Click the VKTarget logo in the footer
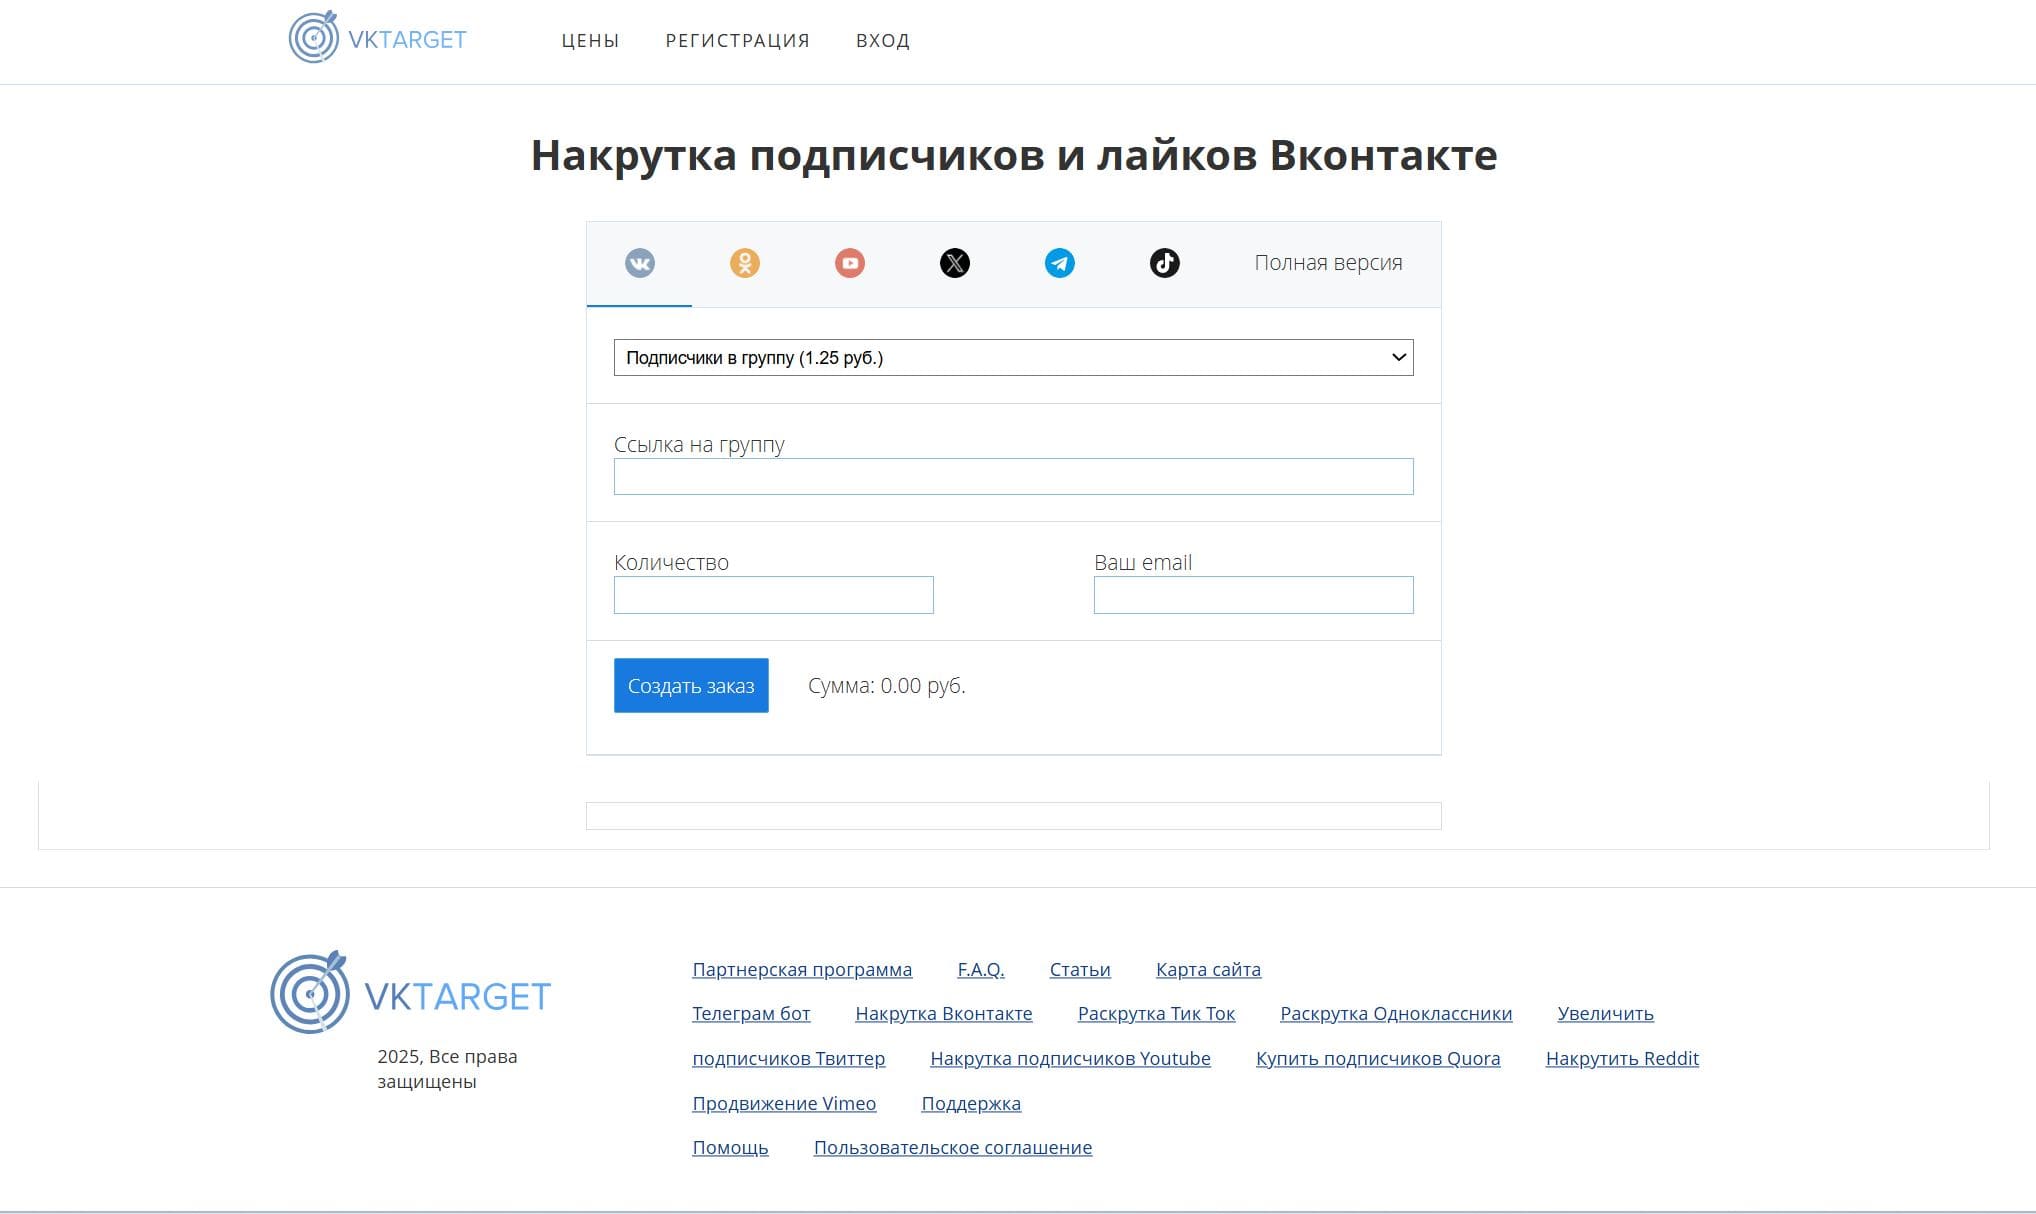This screenshot has width=2036, height=1214. 411,994
